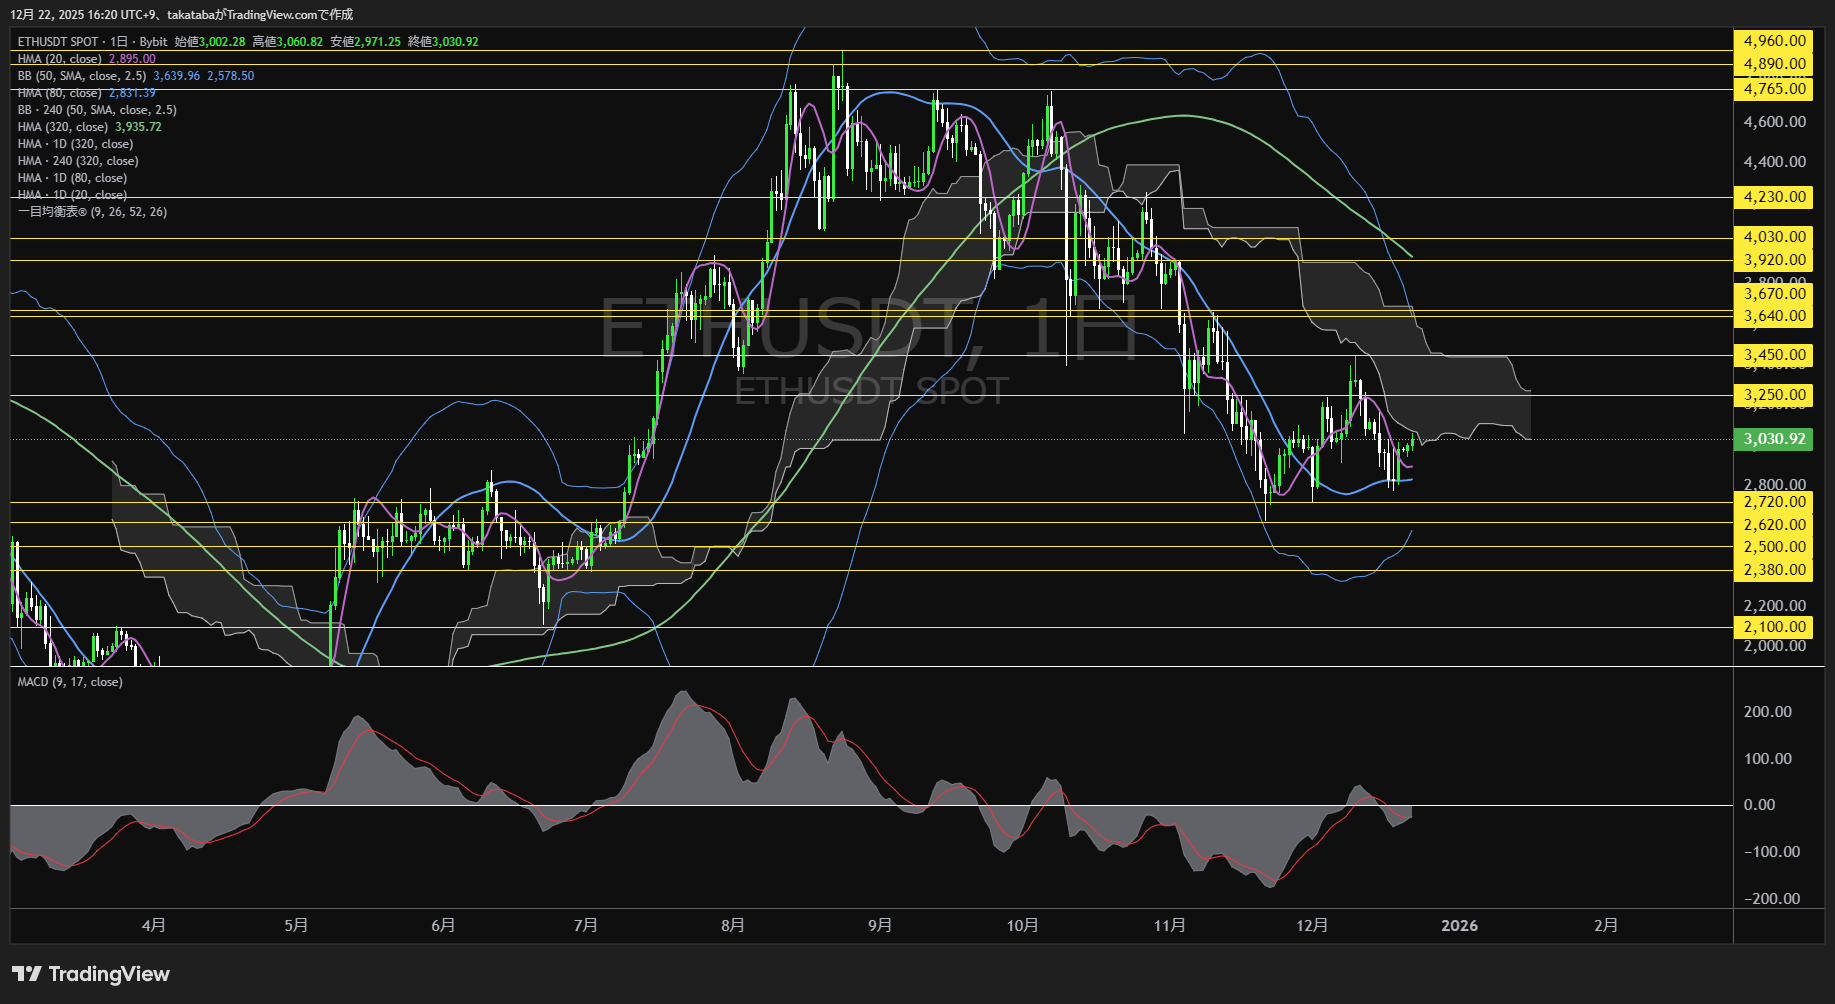Click the yellow 2,720.00 price level tag

1773,502
